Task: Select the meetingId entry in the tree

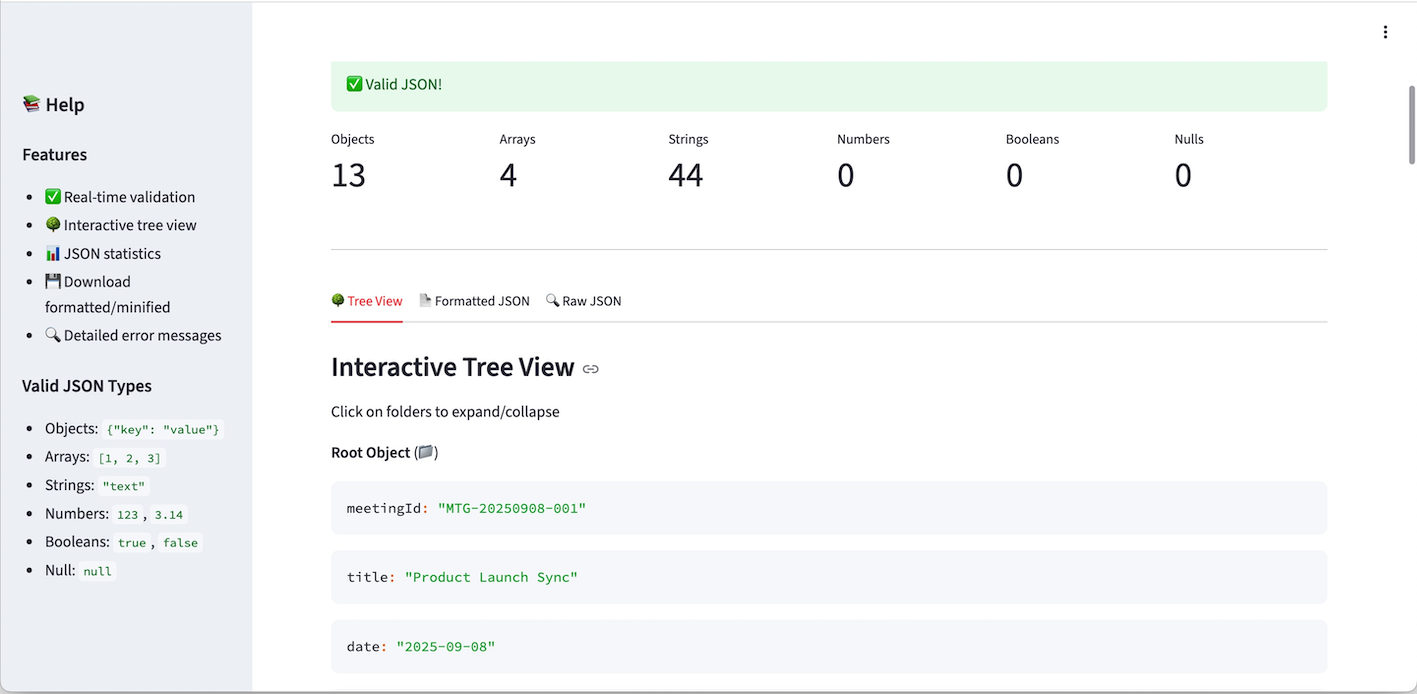Action: click(828, 508)
